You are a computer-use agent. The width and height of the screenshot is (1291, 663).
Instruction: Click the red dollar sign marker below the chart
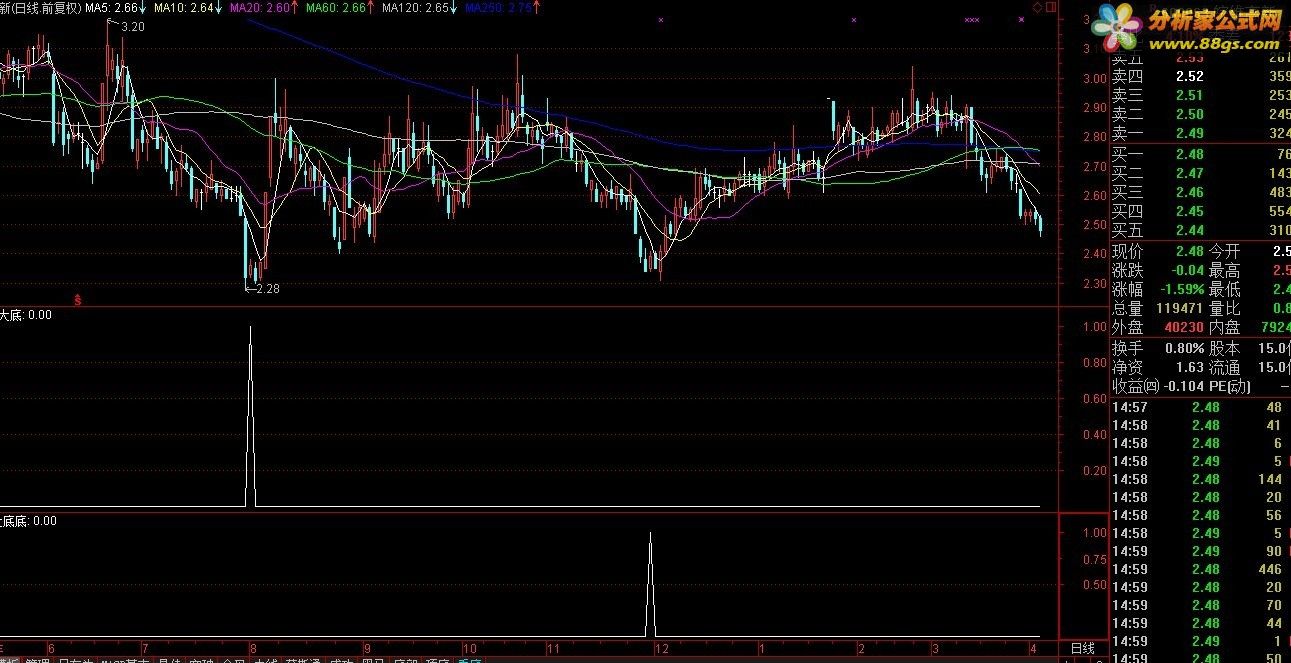point(78,299)
